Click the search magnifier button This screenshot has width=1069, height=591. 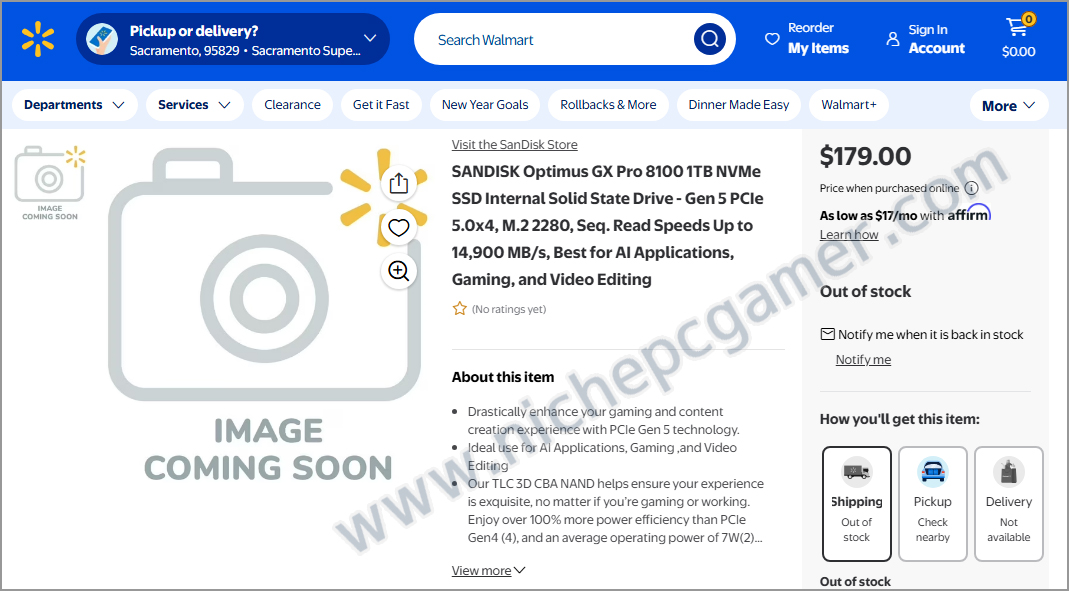[709, 40]
